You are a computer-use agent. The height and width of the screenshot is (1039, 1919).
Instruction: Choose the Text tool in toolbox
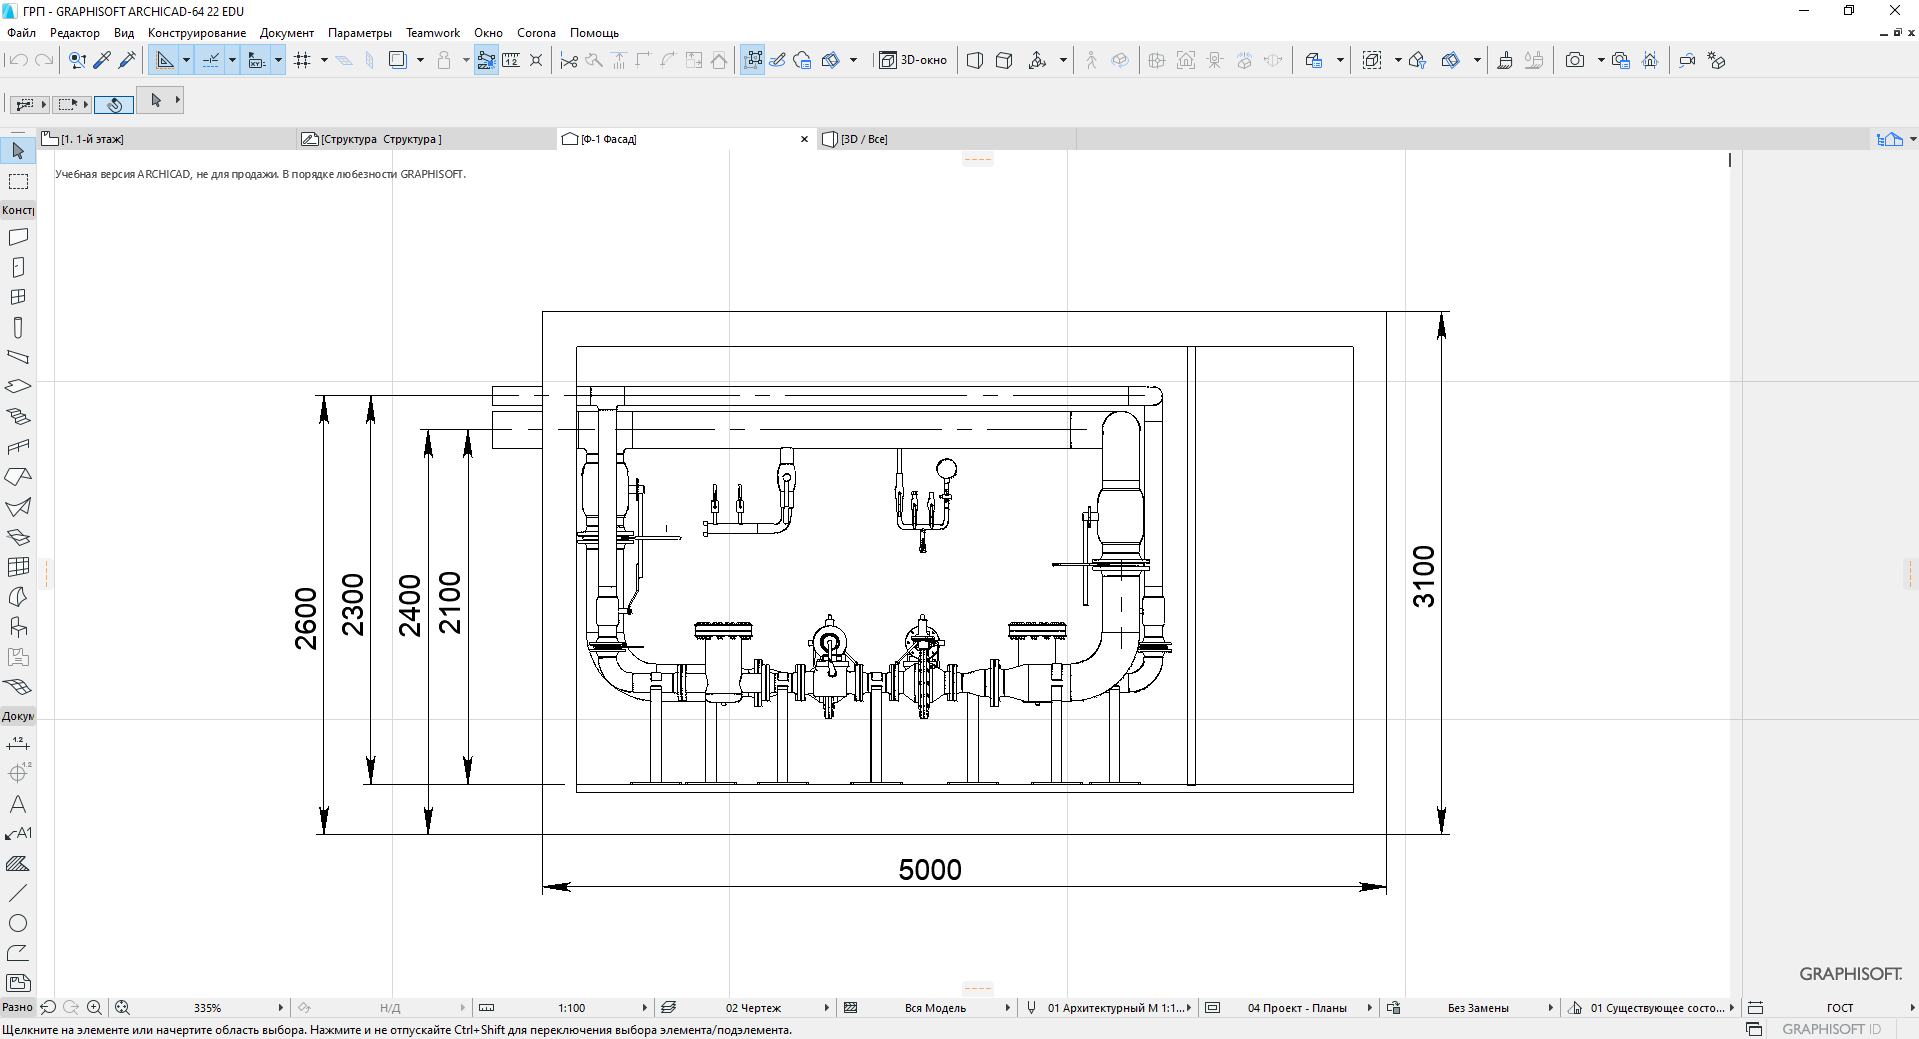(18, 804)
